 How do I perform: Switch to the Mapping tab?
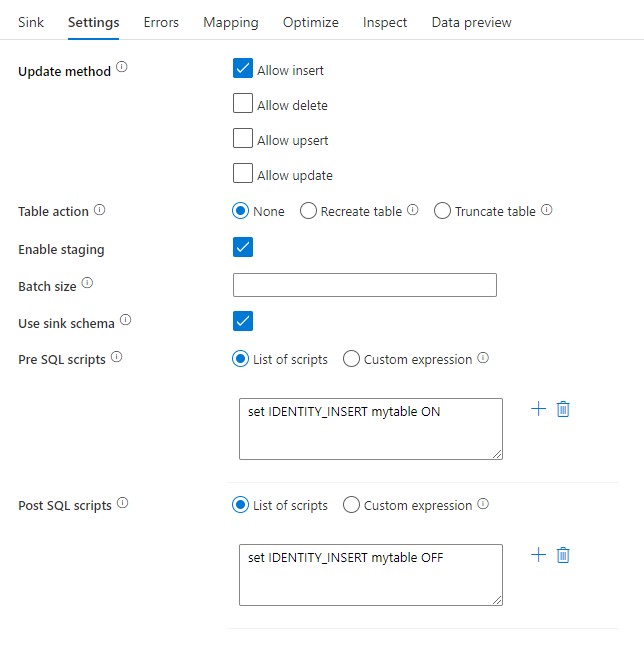click(230, 22)
